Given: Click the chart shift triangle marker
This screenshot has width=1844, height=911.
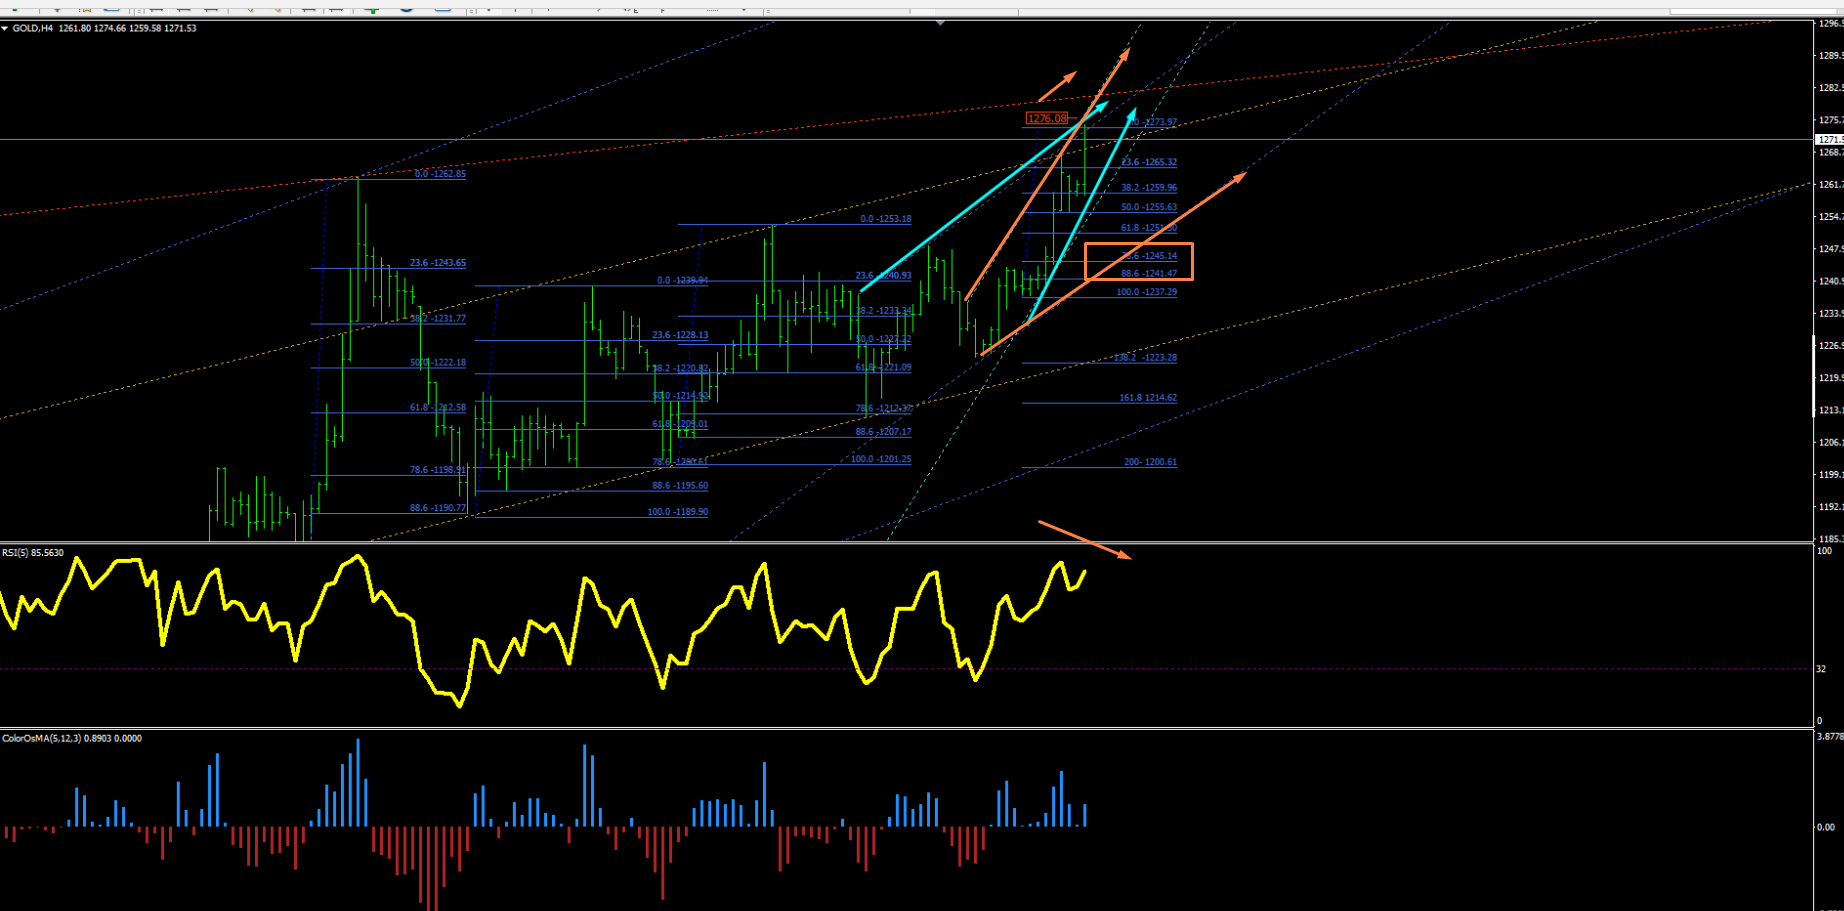Looking at the screenshot, I should (940, 21).
